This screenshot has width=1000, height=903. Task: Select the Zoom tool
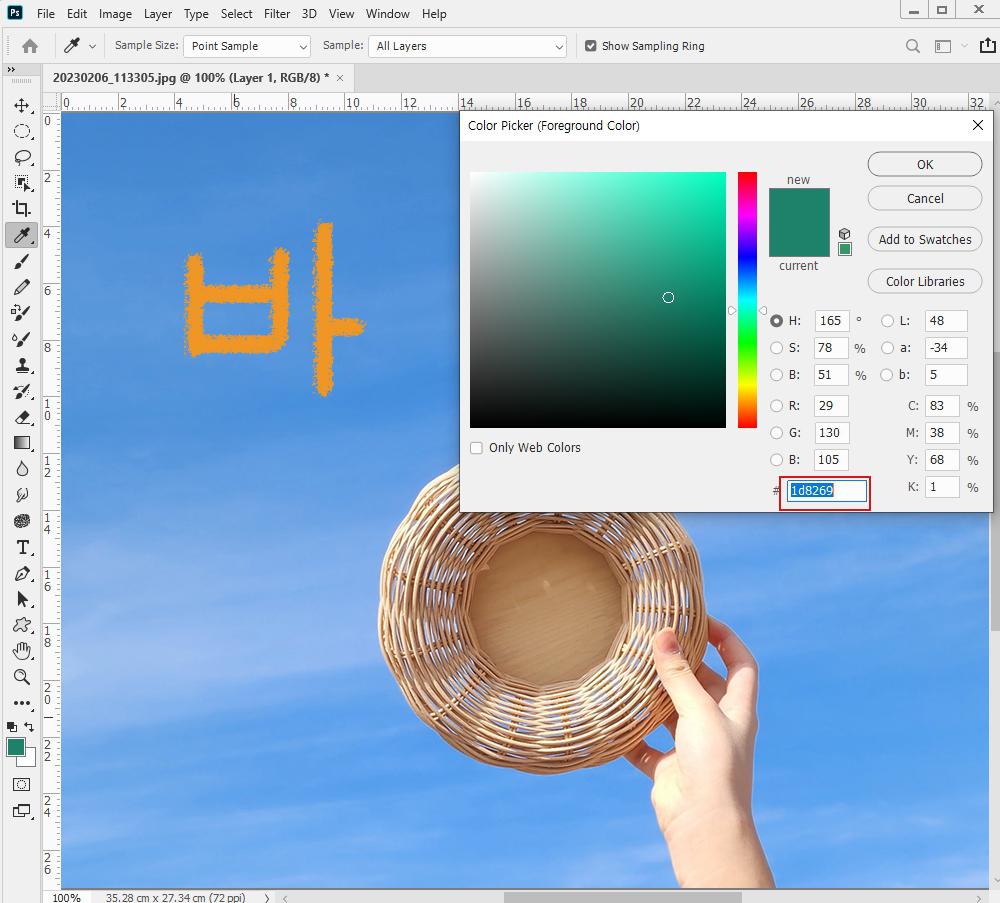pyautogui.click(x=22, y=677)
